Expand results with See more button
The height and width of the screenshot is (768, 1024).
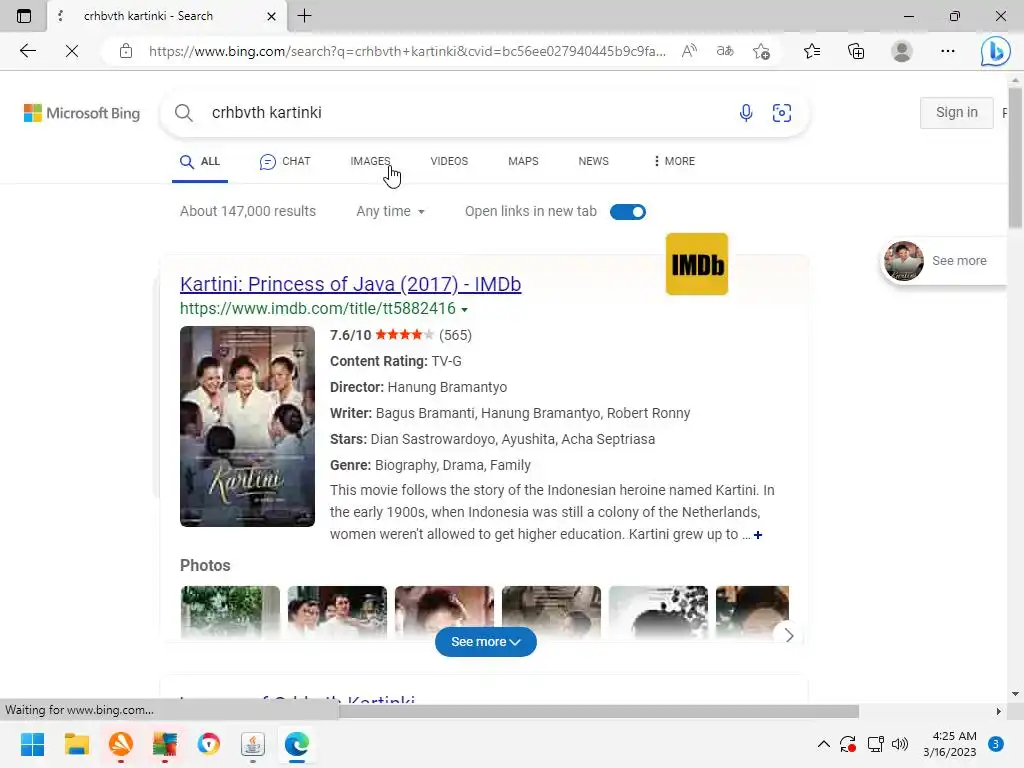(x=486, y=642)
